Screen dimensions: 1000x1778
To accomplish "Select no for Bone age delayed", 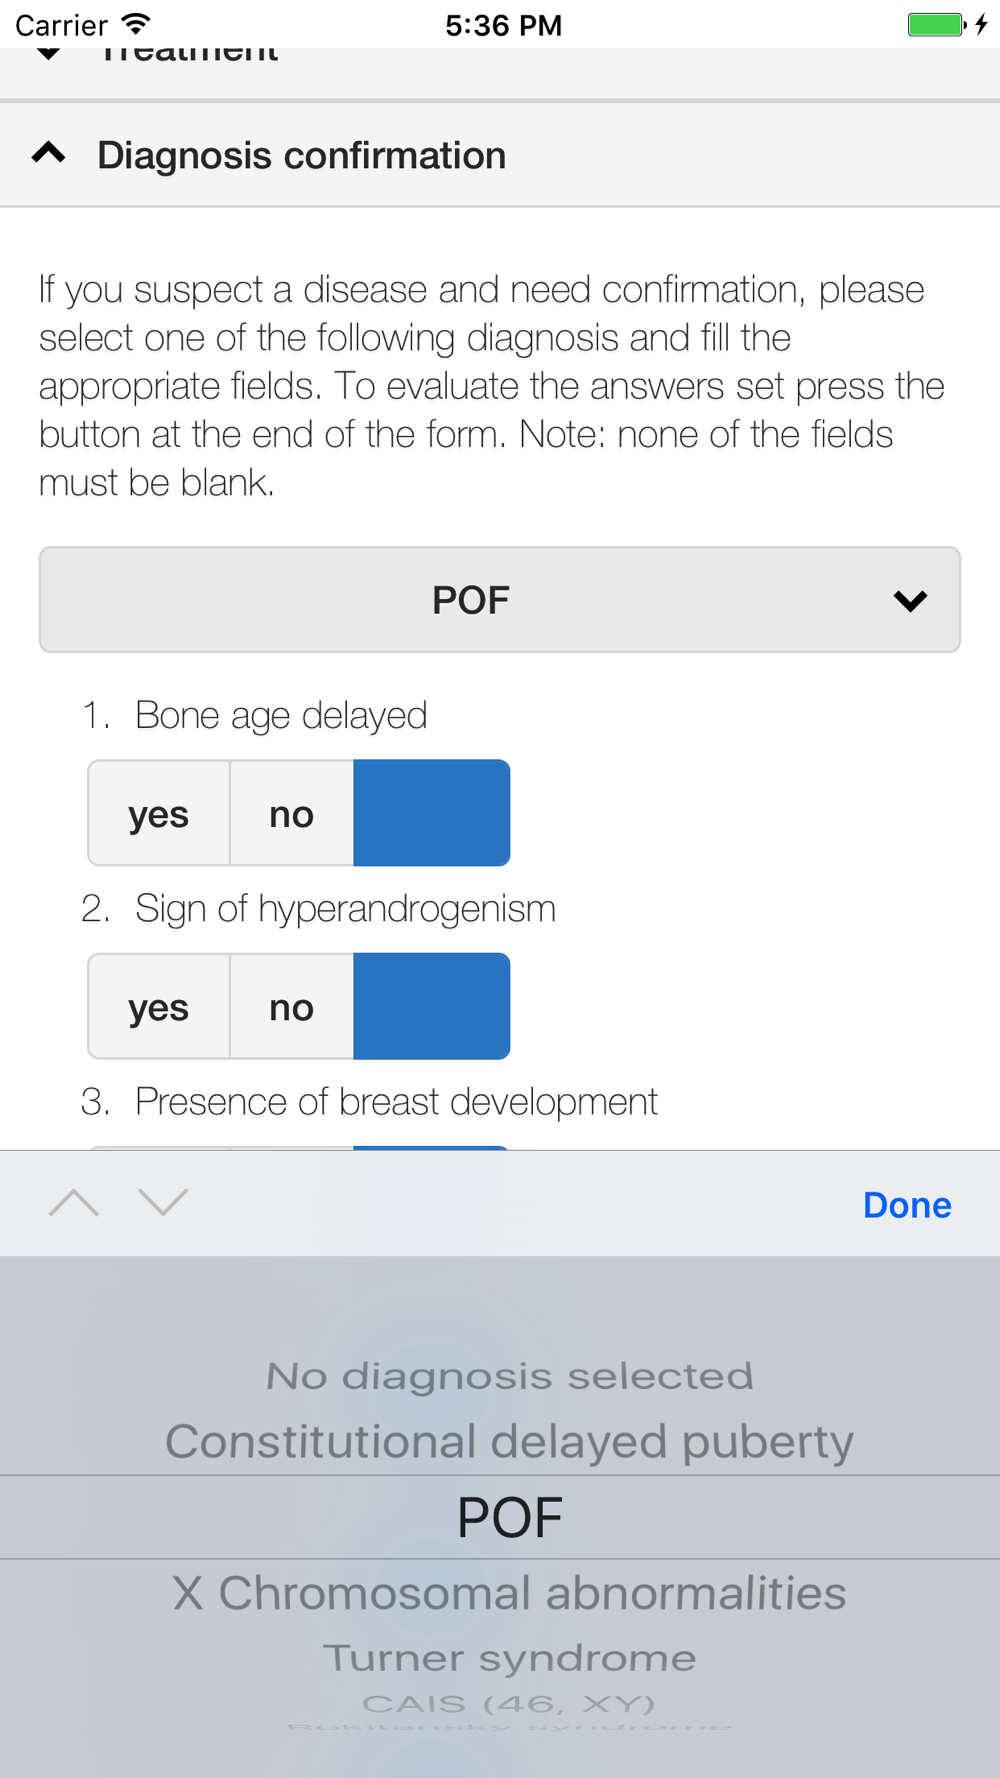I will pos(291,814).
